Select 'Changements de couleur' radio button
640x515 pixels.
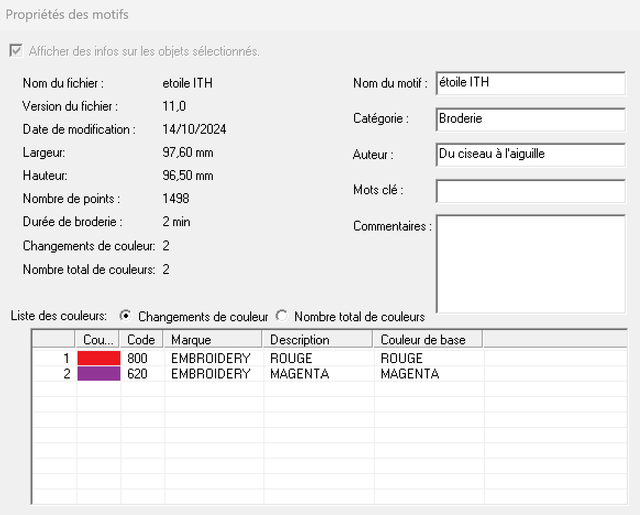tap(125, 316)
